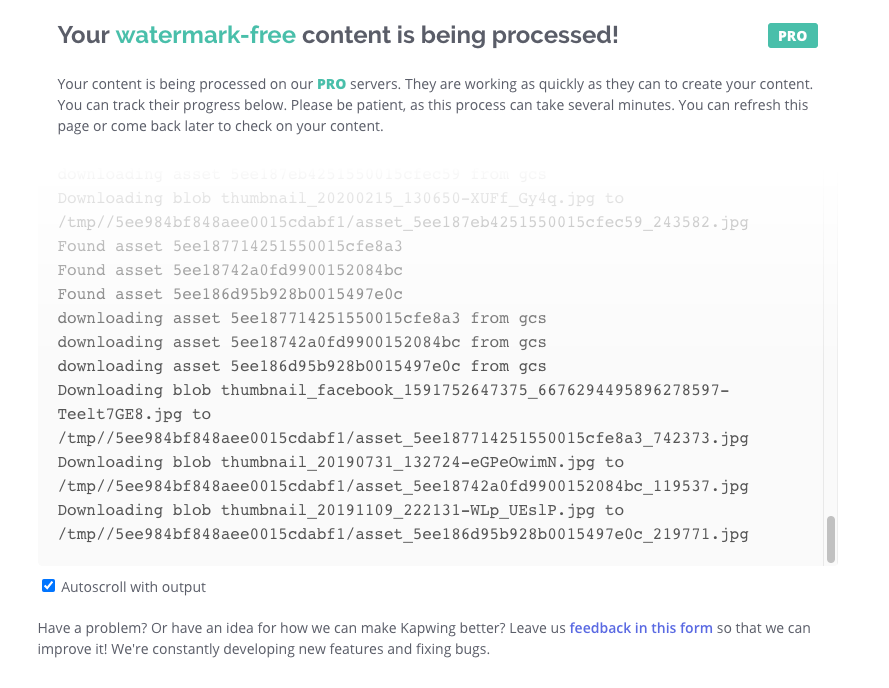The height and width of the screenshot is (688, 889).
Task: Click the asset_5ee18742a0fd9900152084bc_119537.jpg path line
Action: click(x=403, y=486)
